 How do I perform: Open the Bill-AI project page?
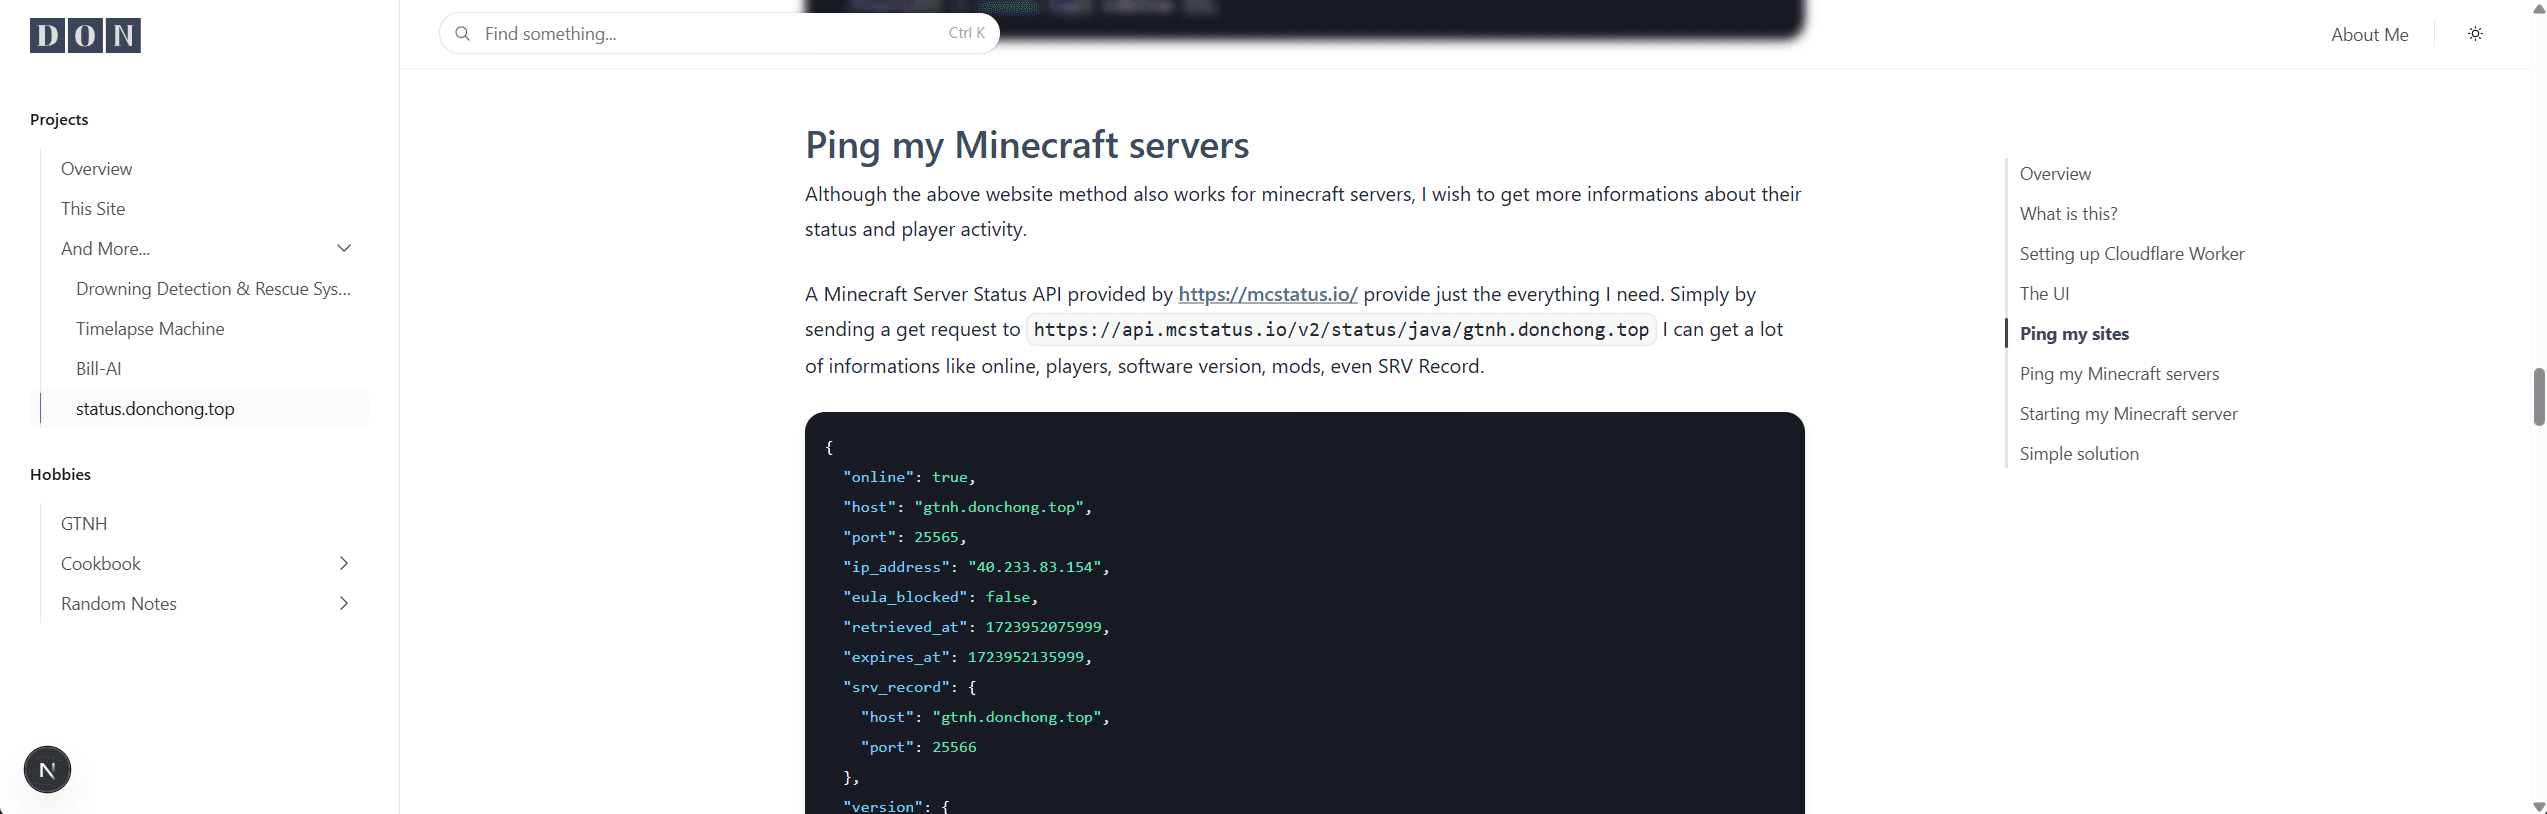(x=98, y=369)
